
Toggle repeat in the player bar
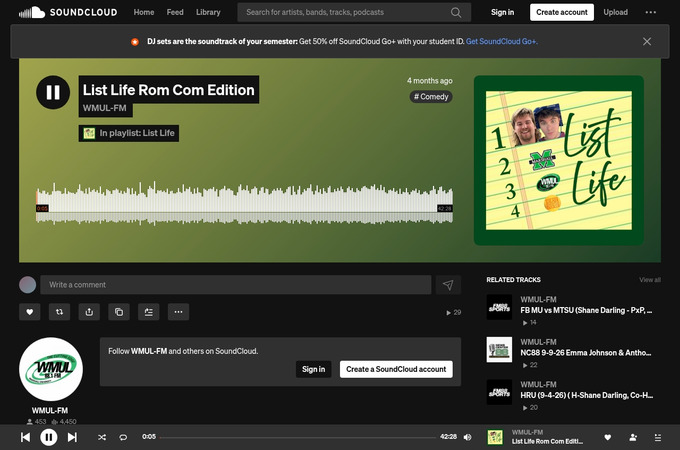(x=123, y=437)
